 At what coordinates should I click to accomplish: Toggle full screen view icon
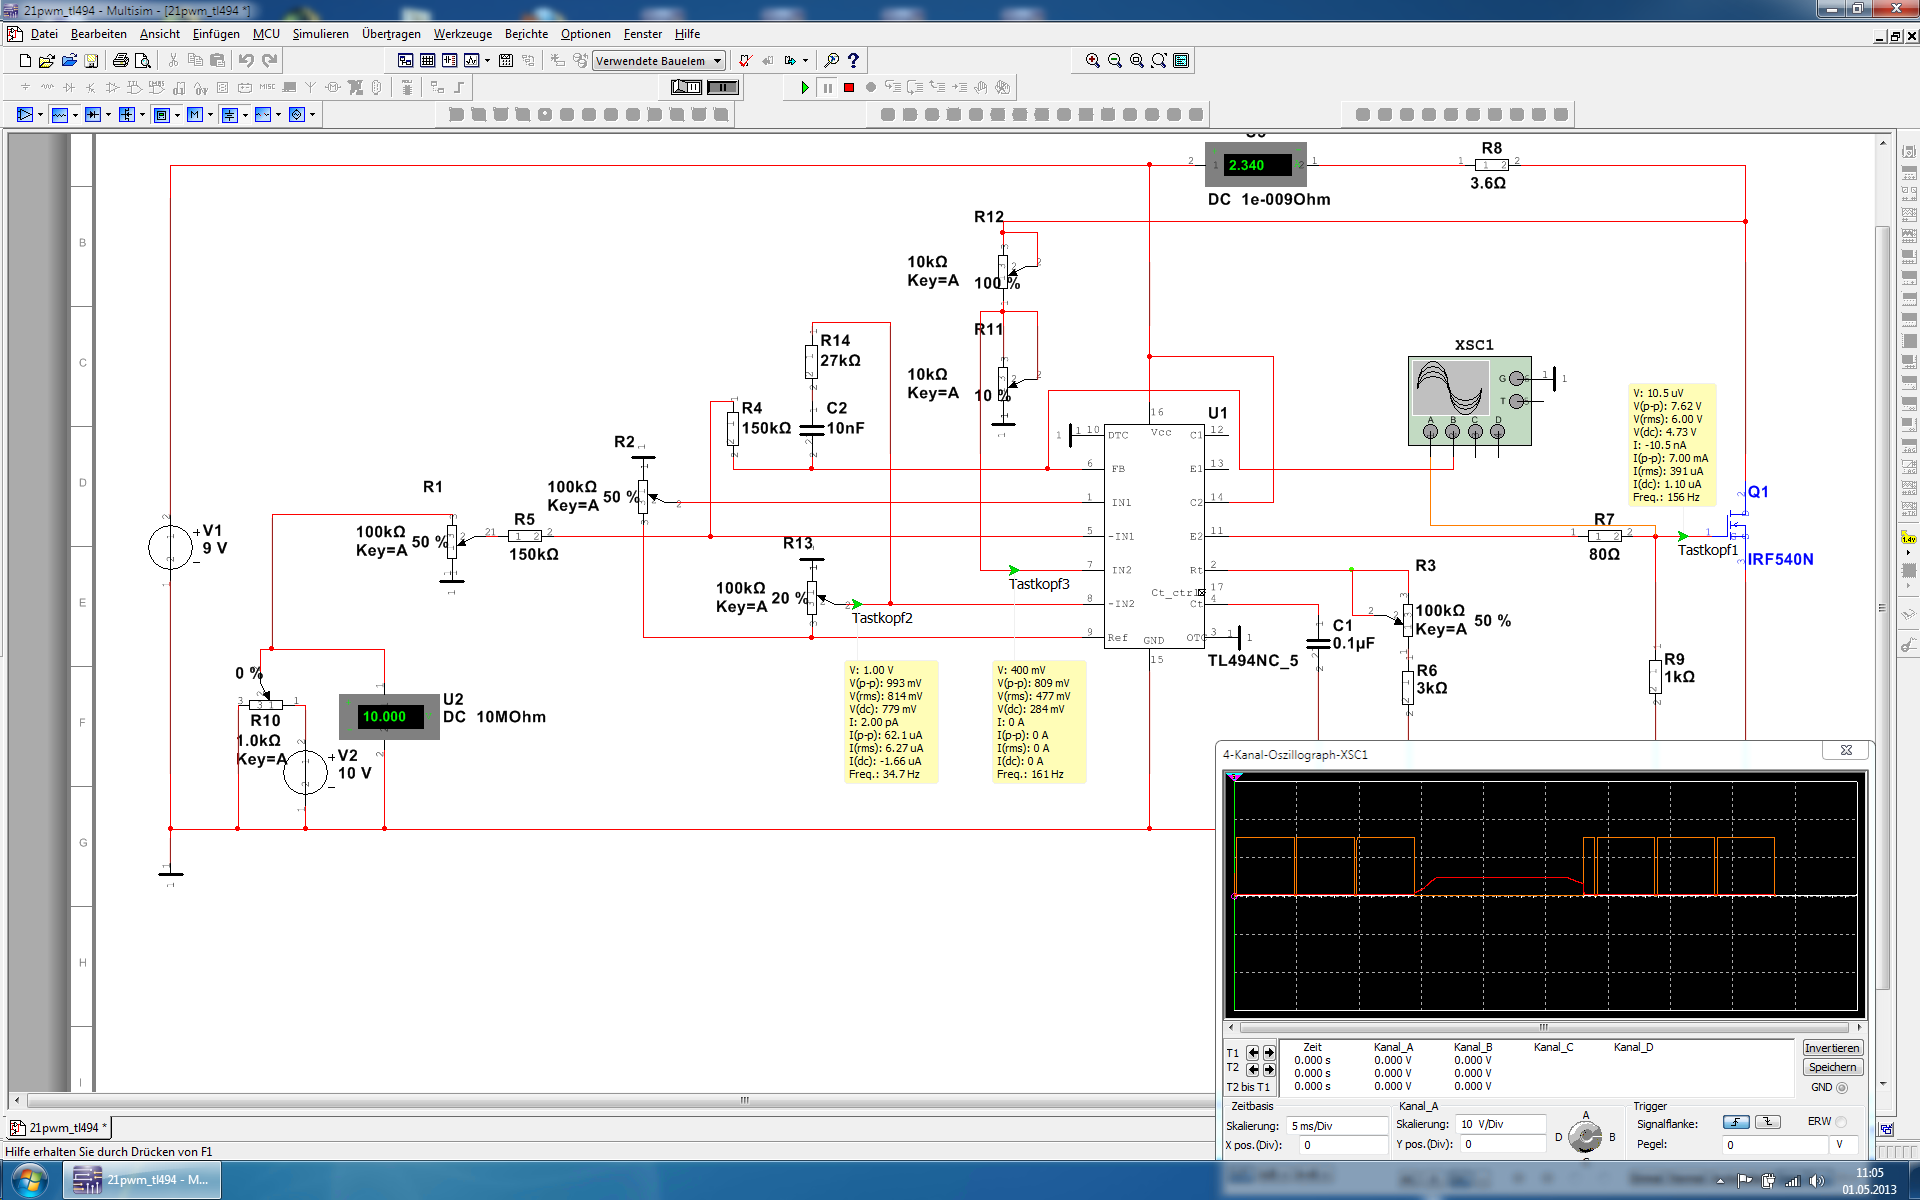pos(1181,61)
